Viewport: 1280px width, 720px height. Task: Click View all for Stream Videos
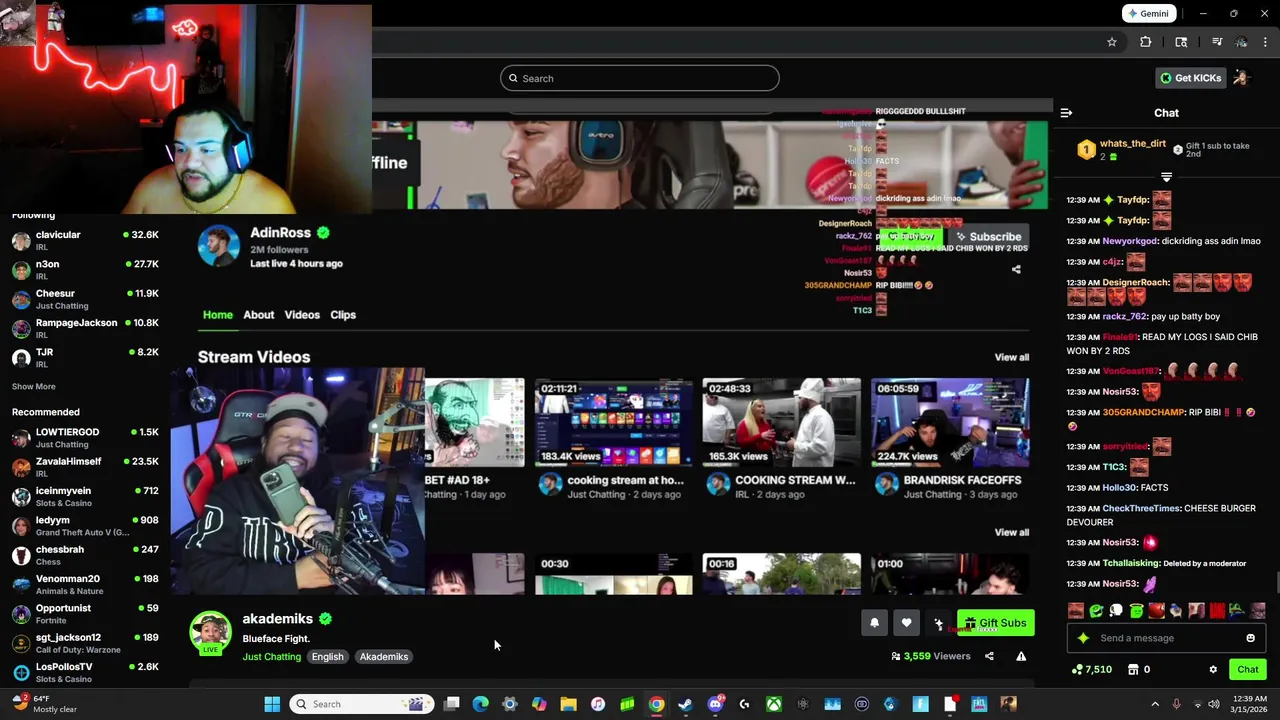click(x=1012, y=357)
